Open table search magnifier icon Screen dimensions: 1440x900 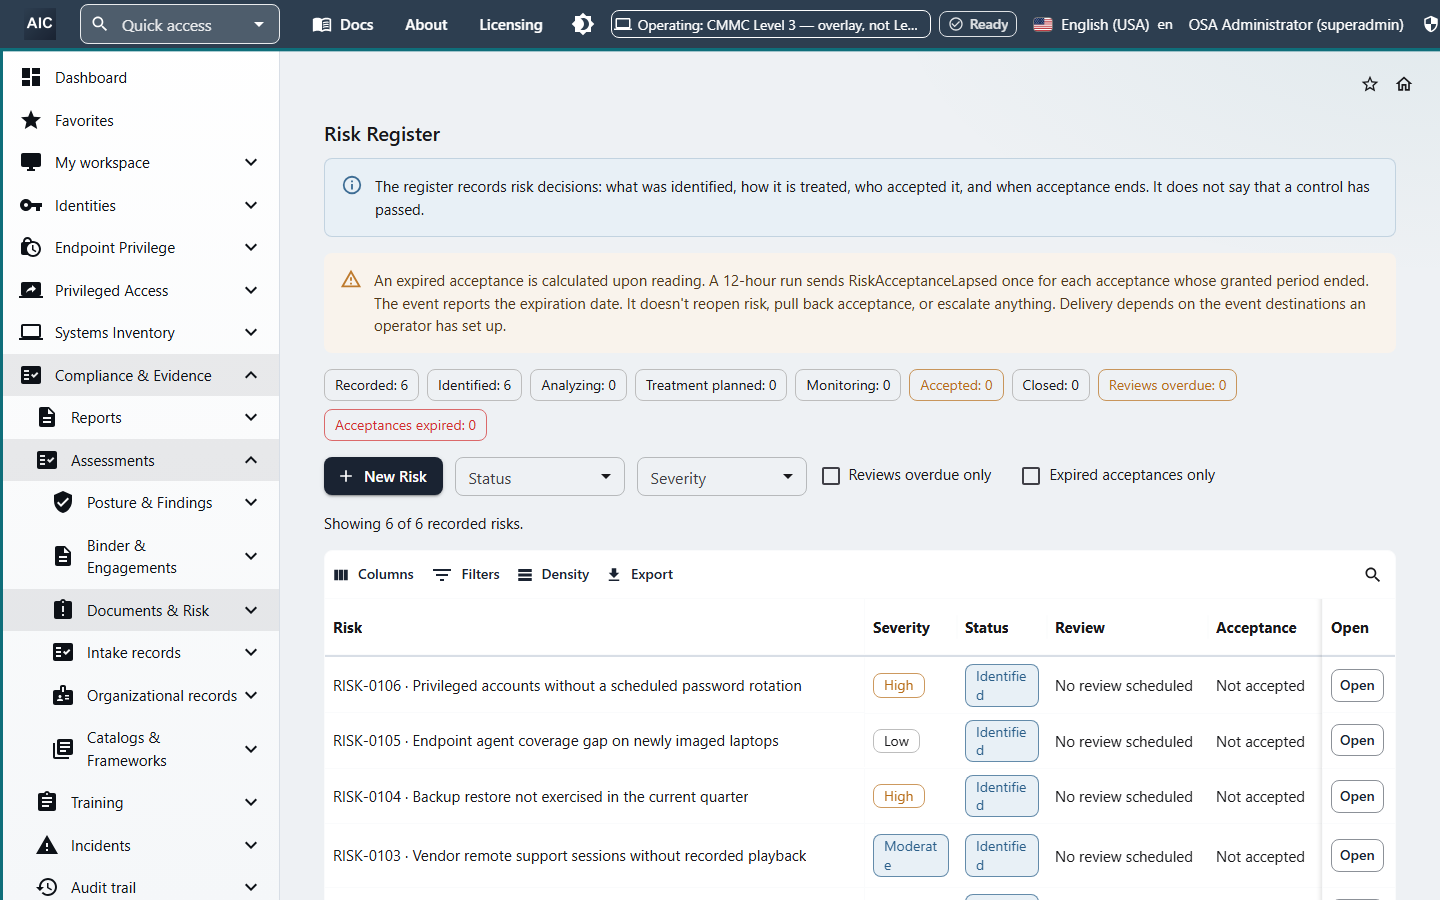1372,574
